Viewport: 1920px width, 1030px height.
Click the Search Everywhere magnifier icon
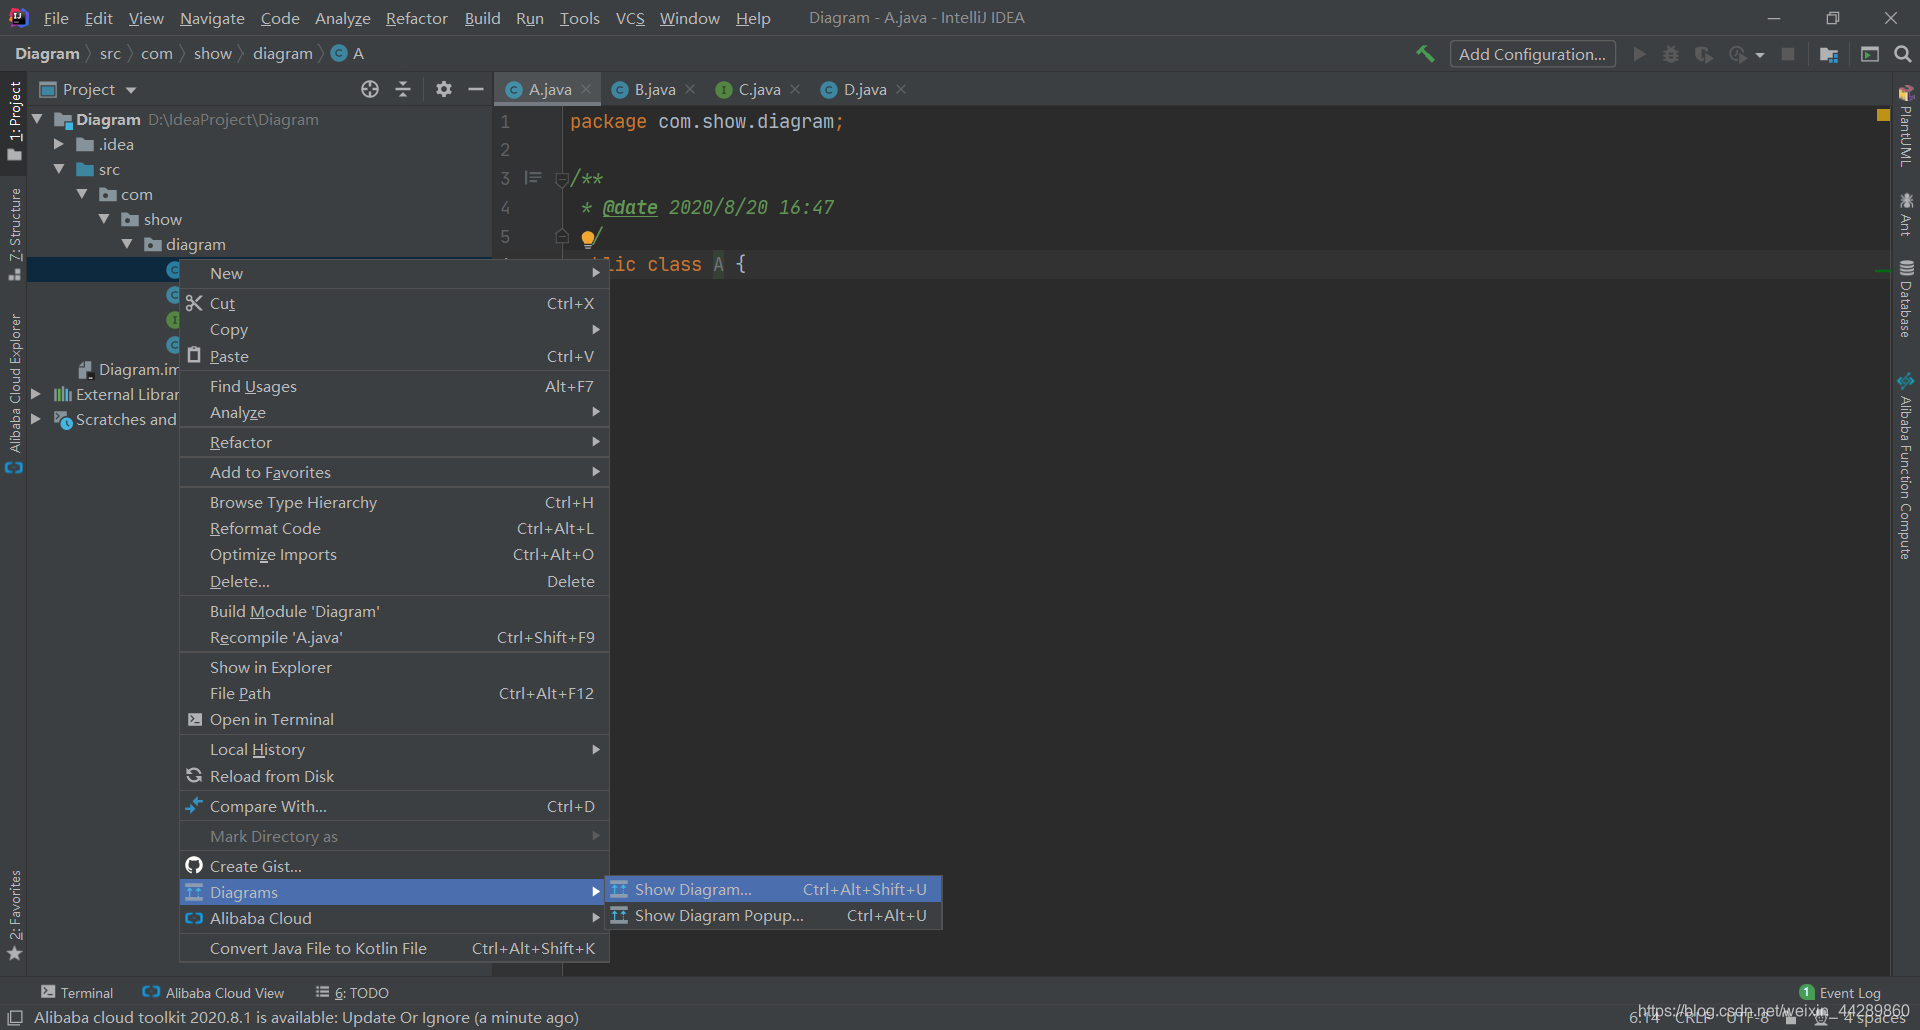[1903, 54]
